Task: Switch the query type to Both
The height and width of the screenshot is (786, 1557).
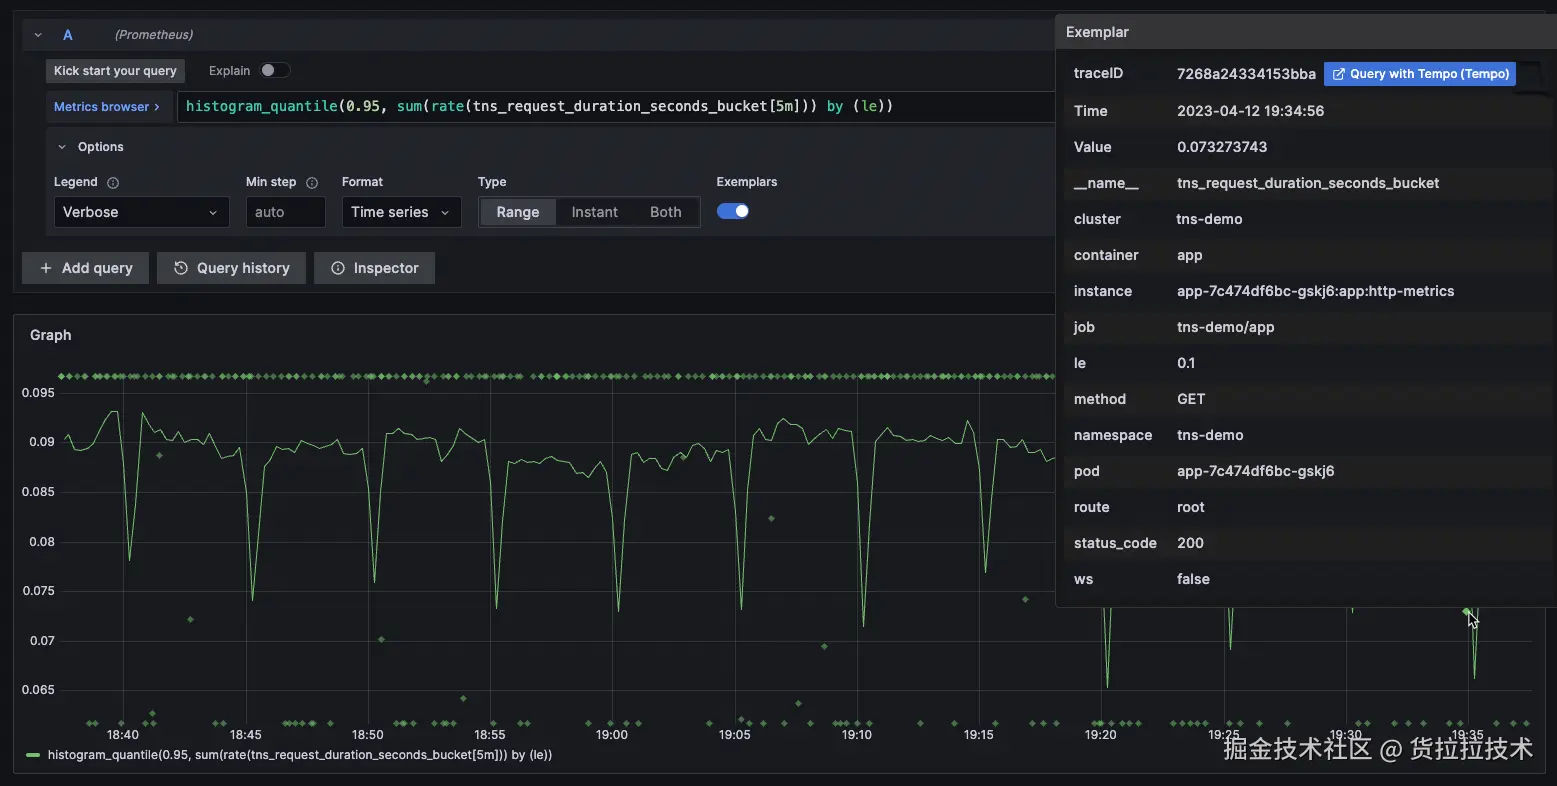Action: tap(665, 212)
